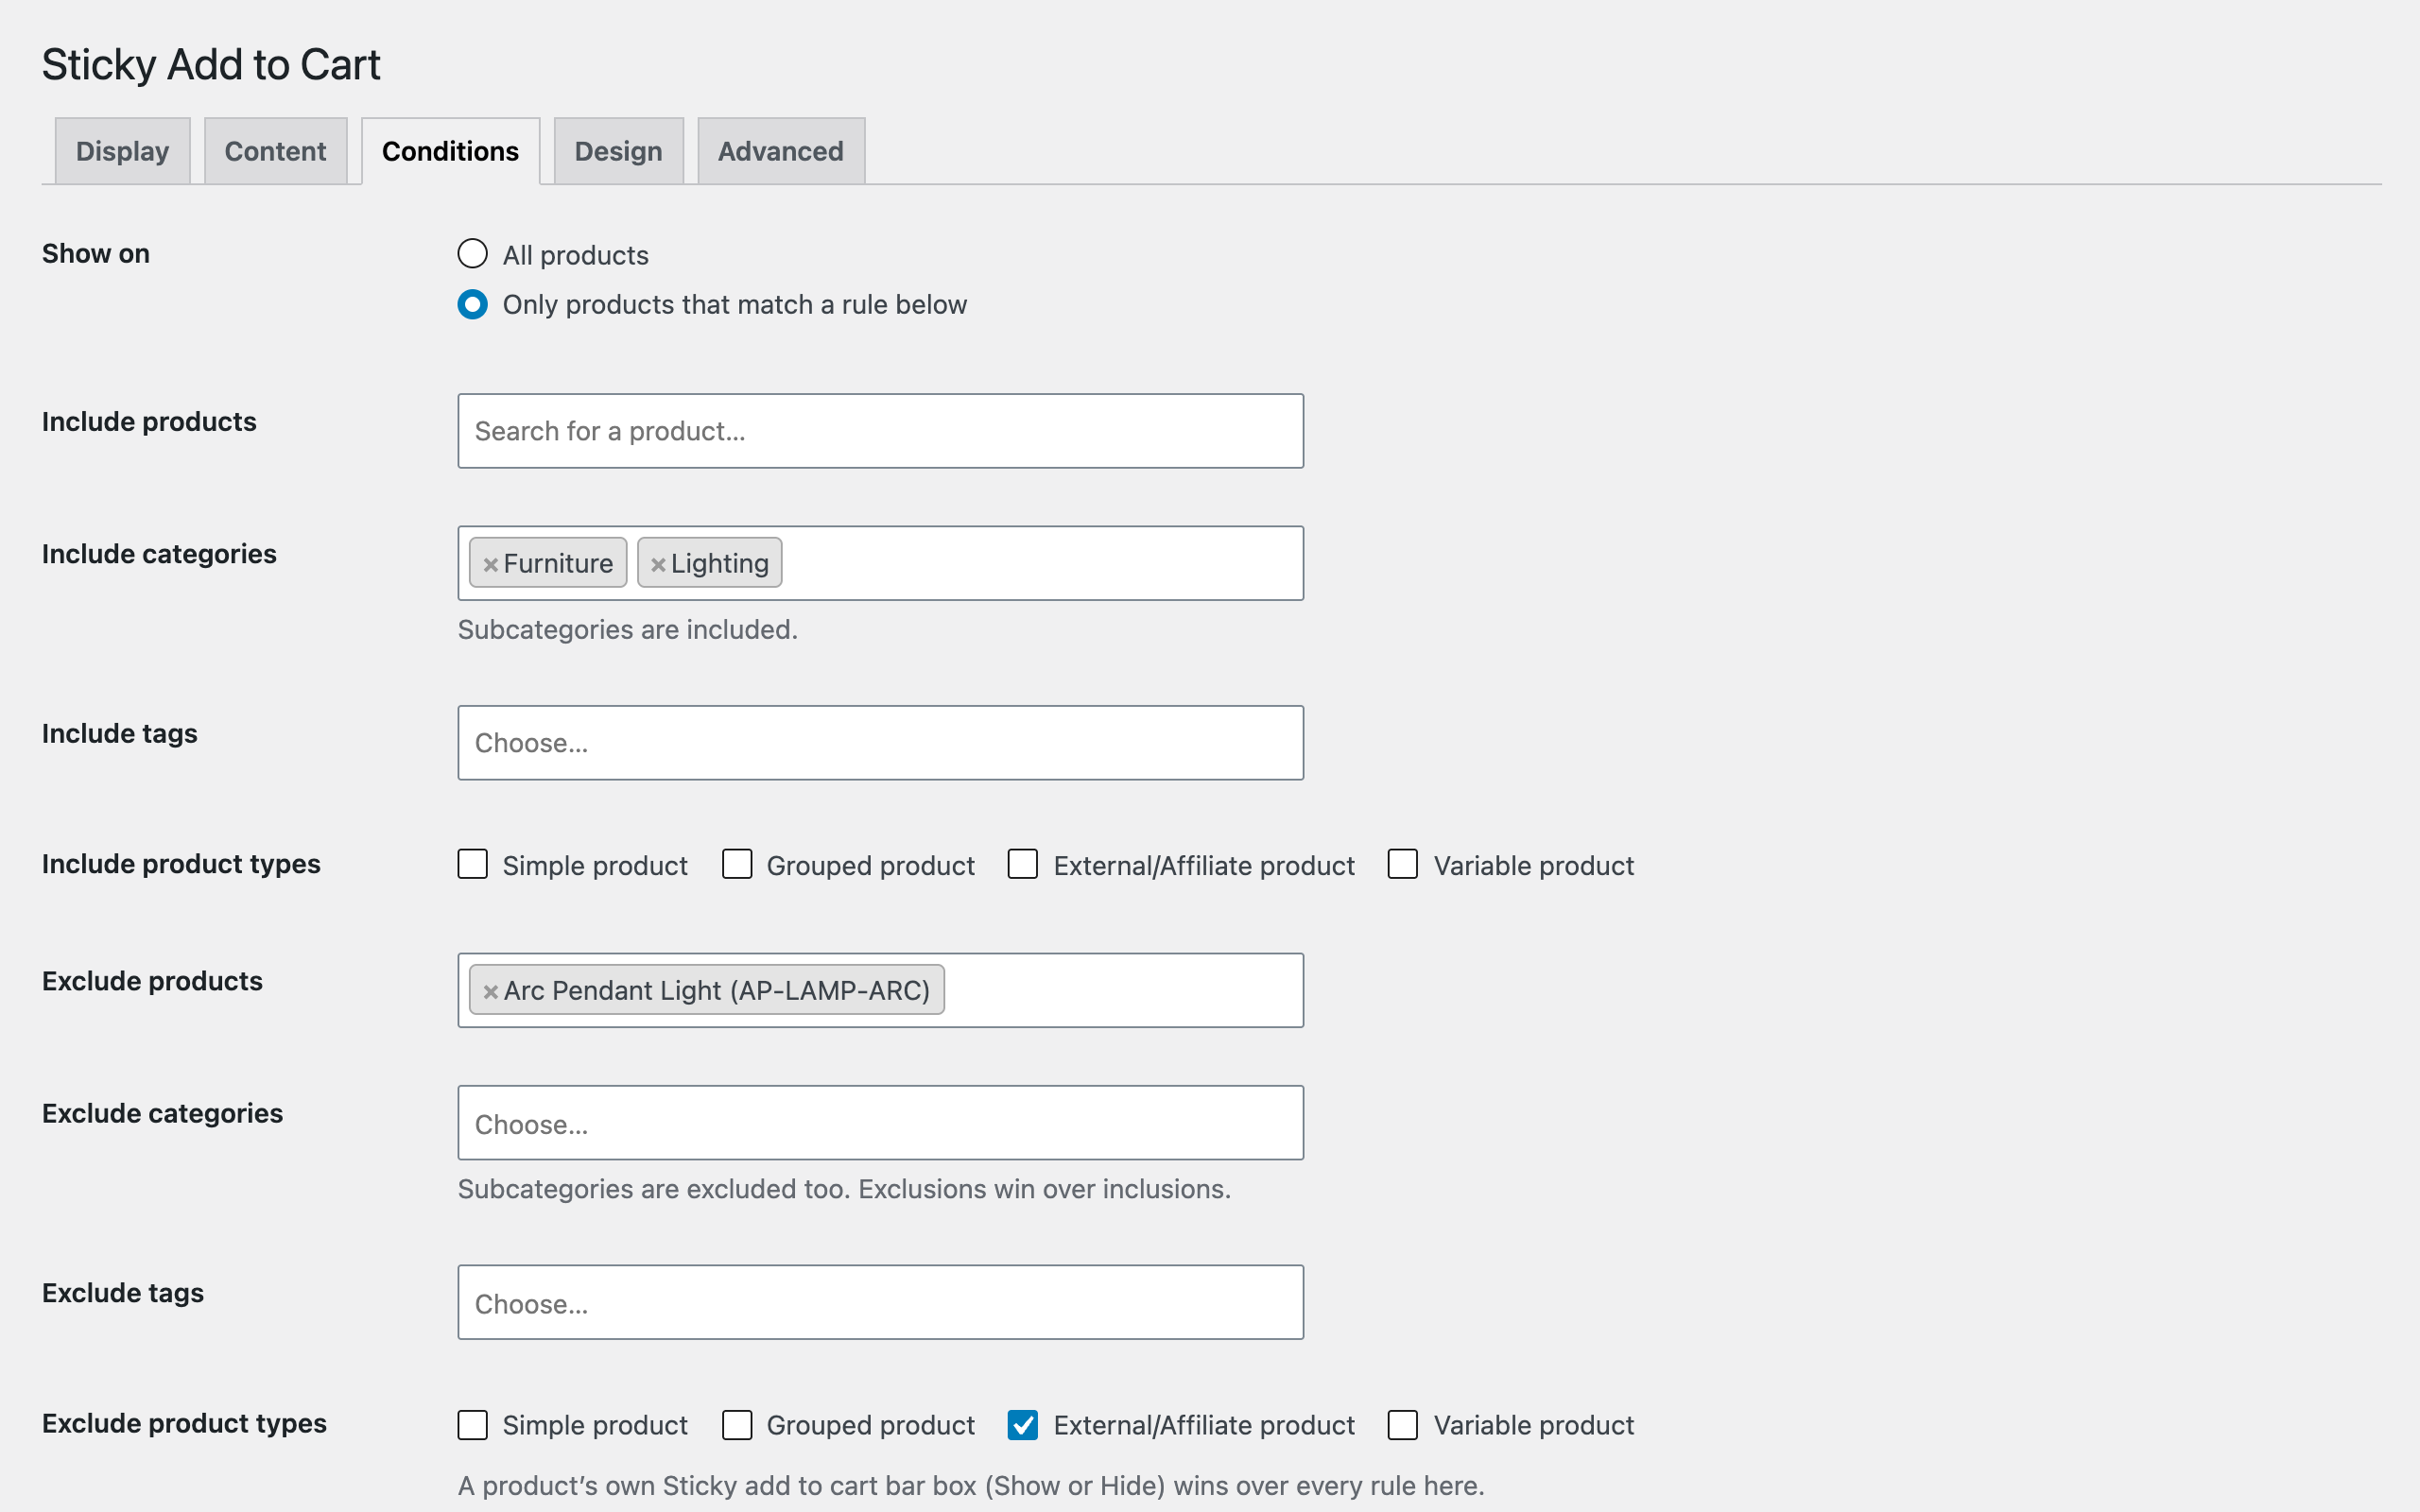The width and height of the screenshot is (2420, 1512).
Task: Click the 'A product's own Sticky add to cart' note
Action: click(x=971, y=1486)
